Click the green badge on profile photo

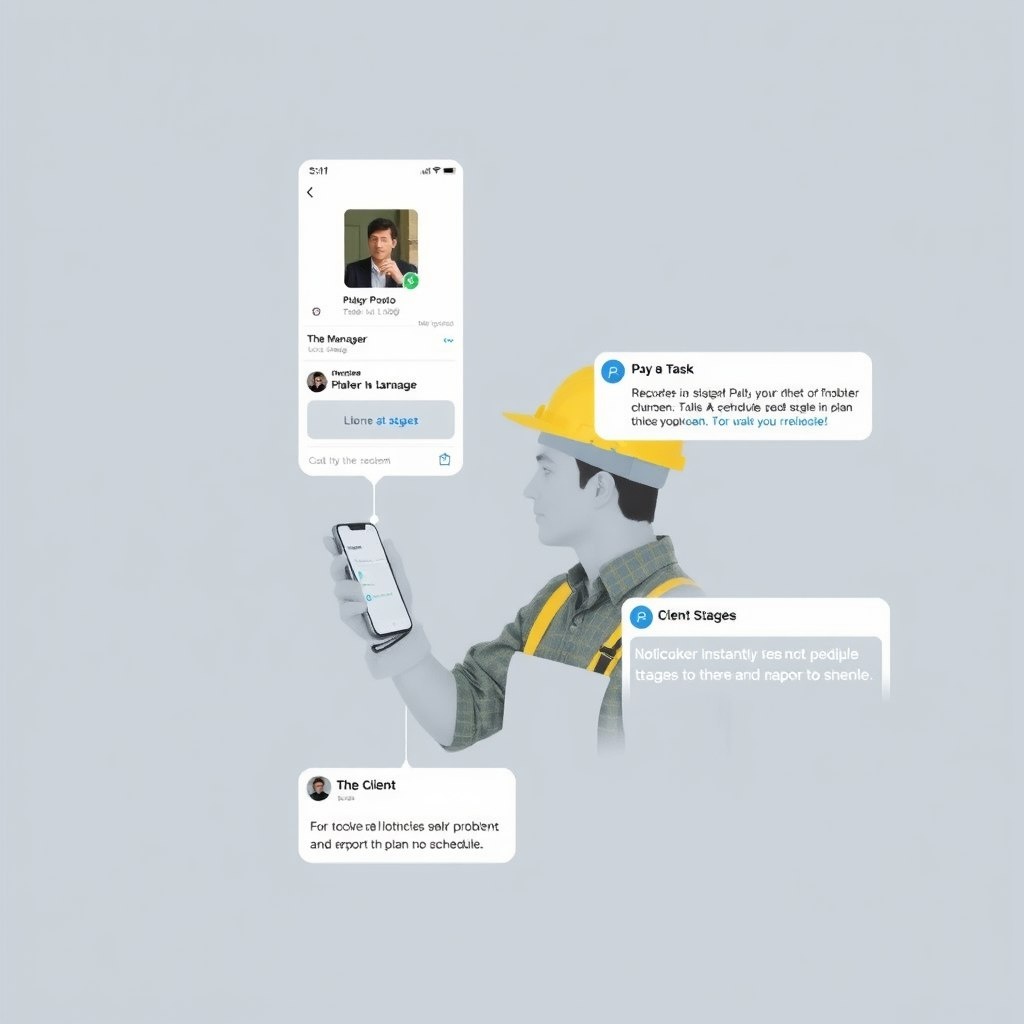click(x=411, y=281)
